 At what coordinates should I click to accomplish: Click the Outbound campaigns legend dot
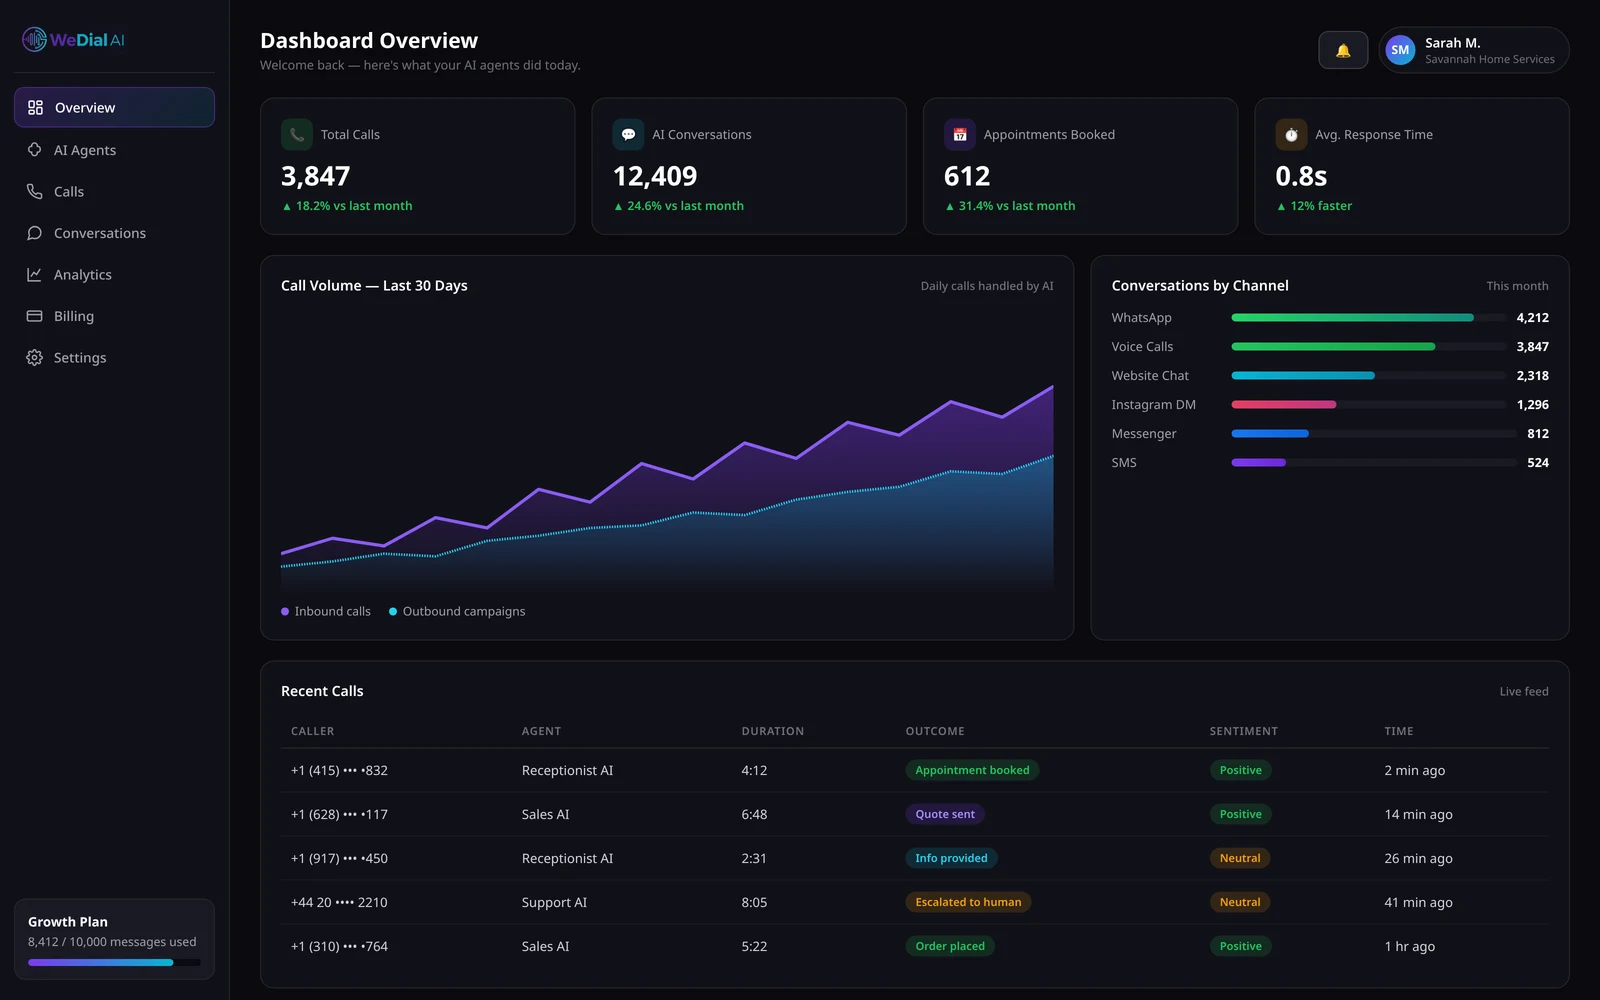click(x=393, y=611)
